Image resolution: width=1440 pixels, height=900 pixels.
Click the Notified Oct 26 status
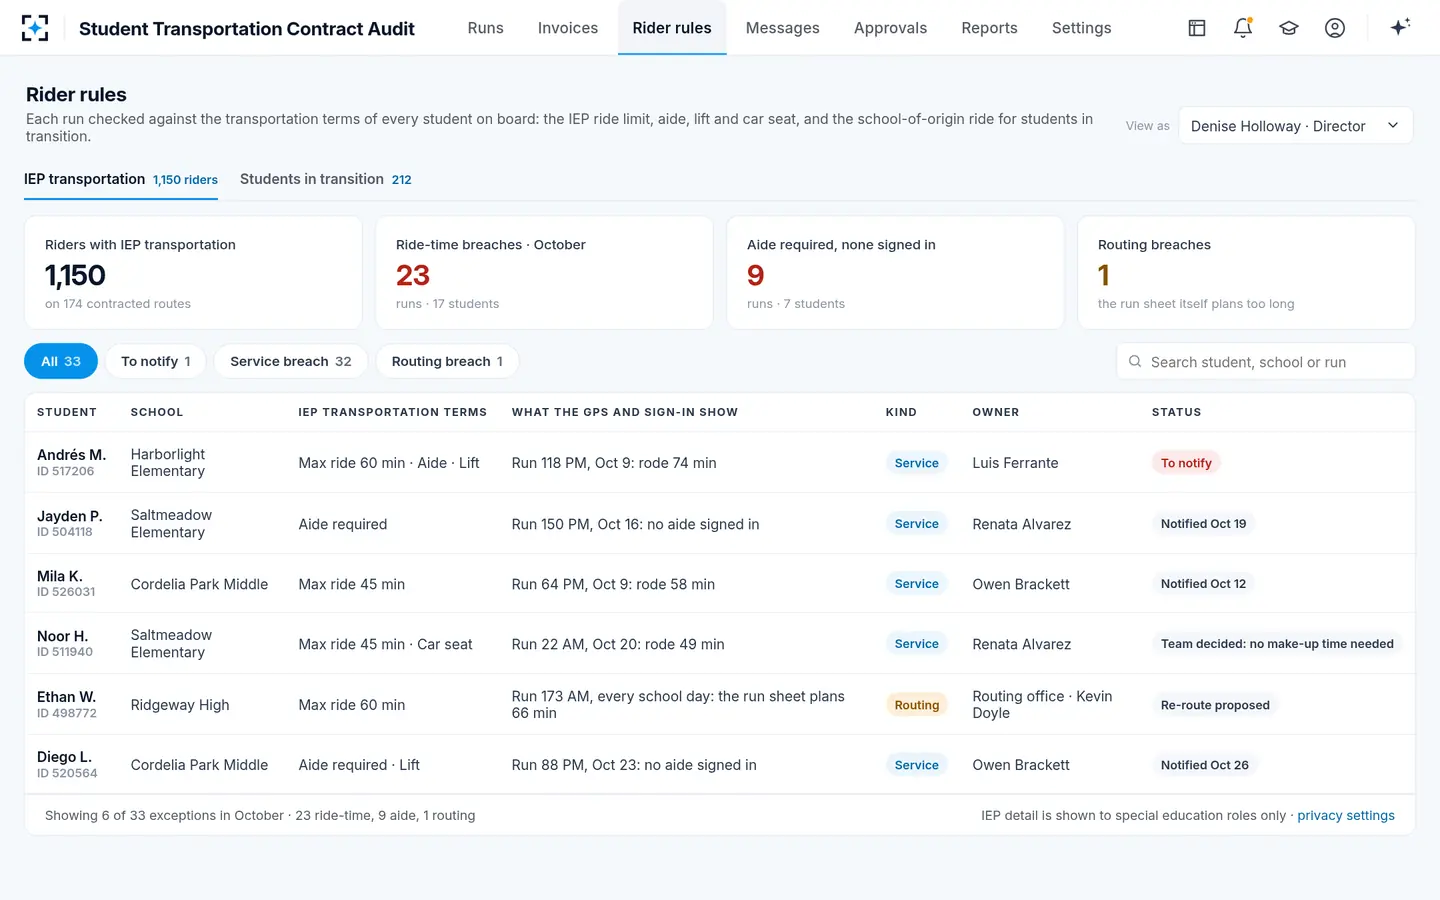1204,765
